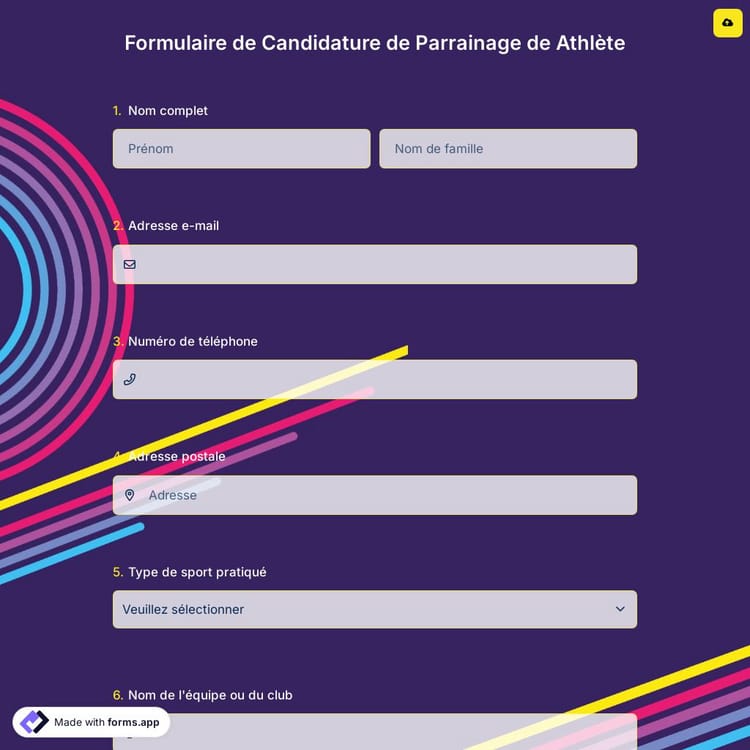The width and height of the screenshot is (750, 750).
Task: Click the 'Nom complet' question label
Action: [168, 111]
